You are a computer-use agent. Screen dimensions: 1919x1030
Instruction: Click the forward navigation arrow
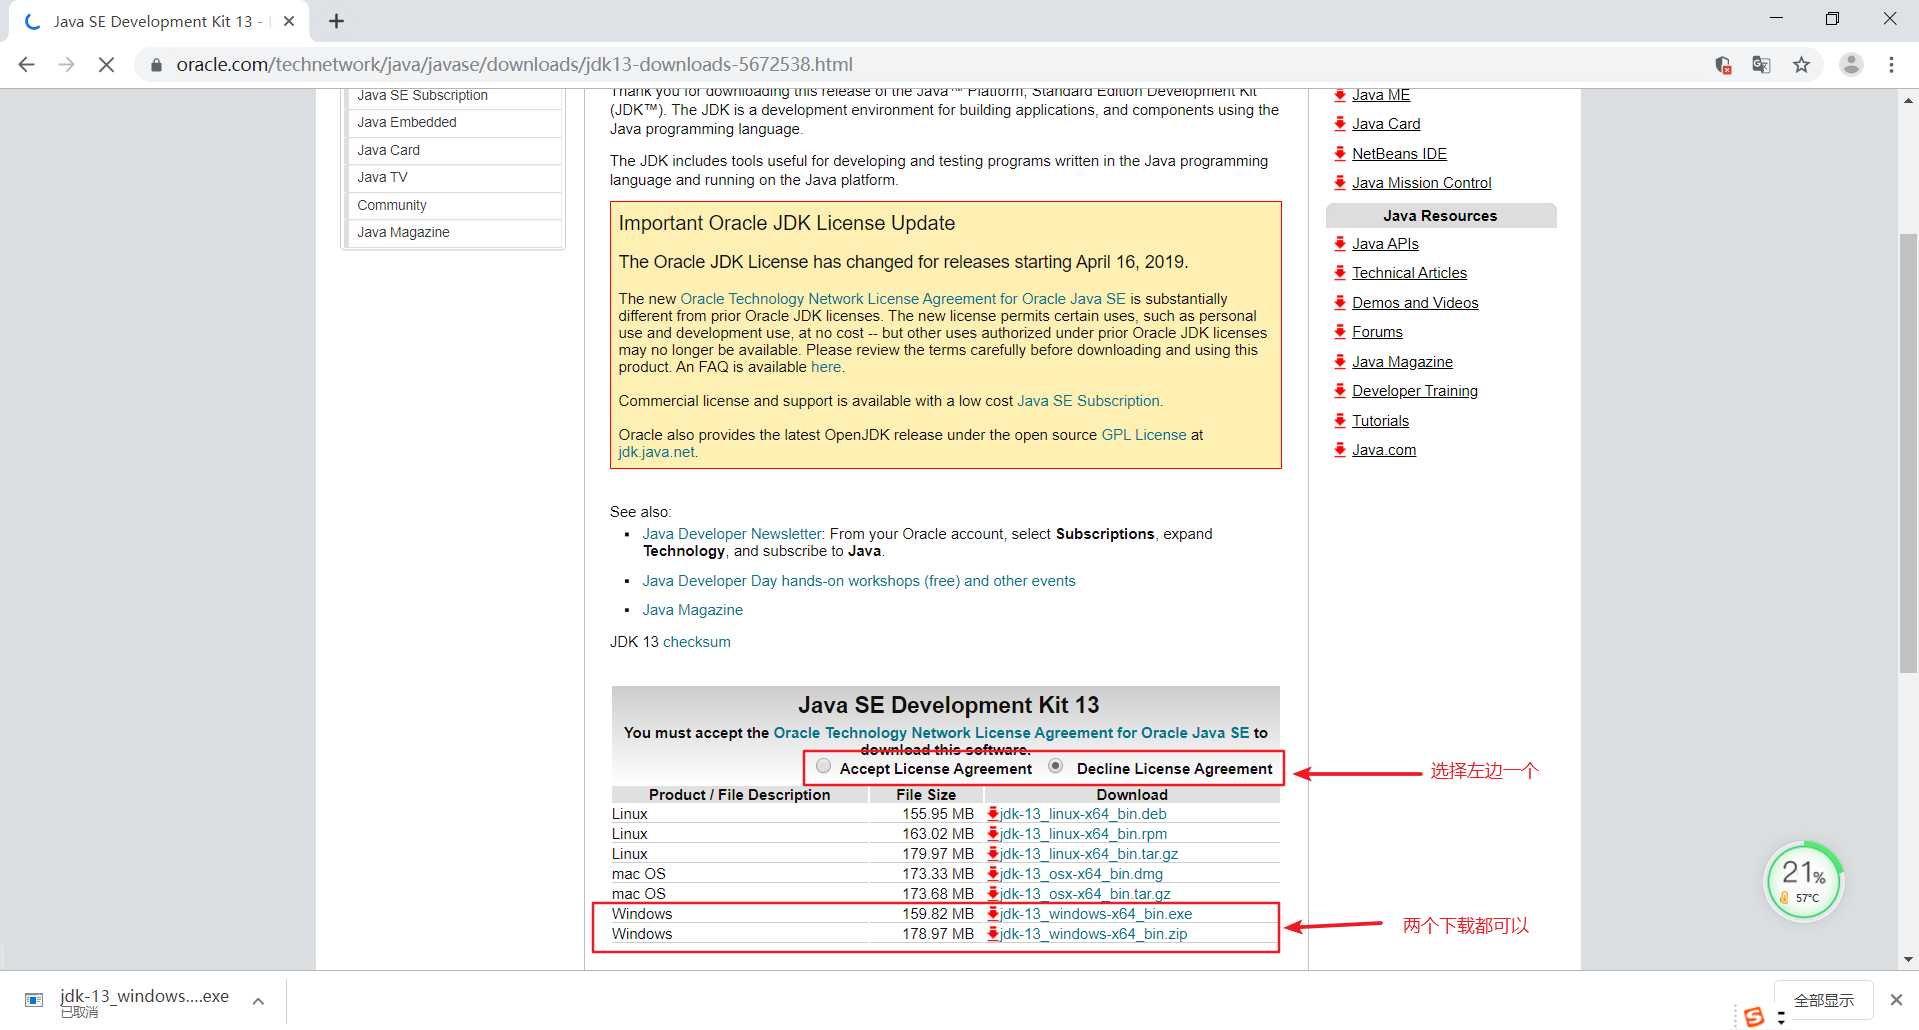pyautogui.click(x=66, y=65)
